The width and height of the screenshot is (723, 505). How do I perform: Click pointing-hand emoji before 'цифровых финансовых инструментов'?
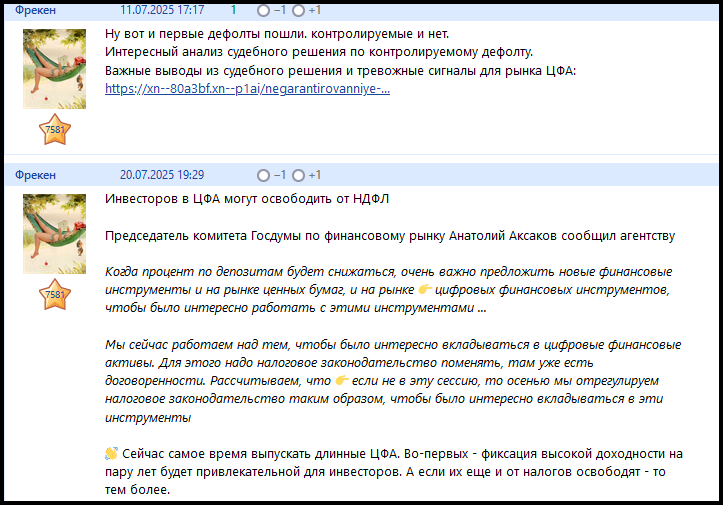coord(425,289)
